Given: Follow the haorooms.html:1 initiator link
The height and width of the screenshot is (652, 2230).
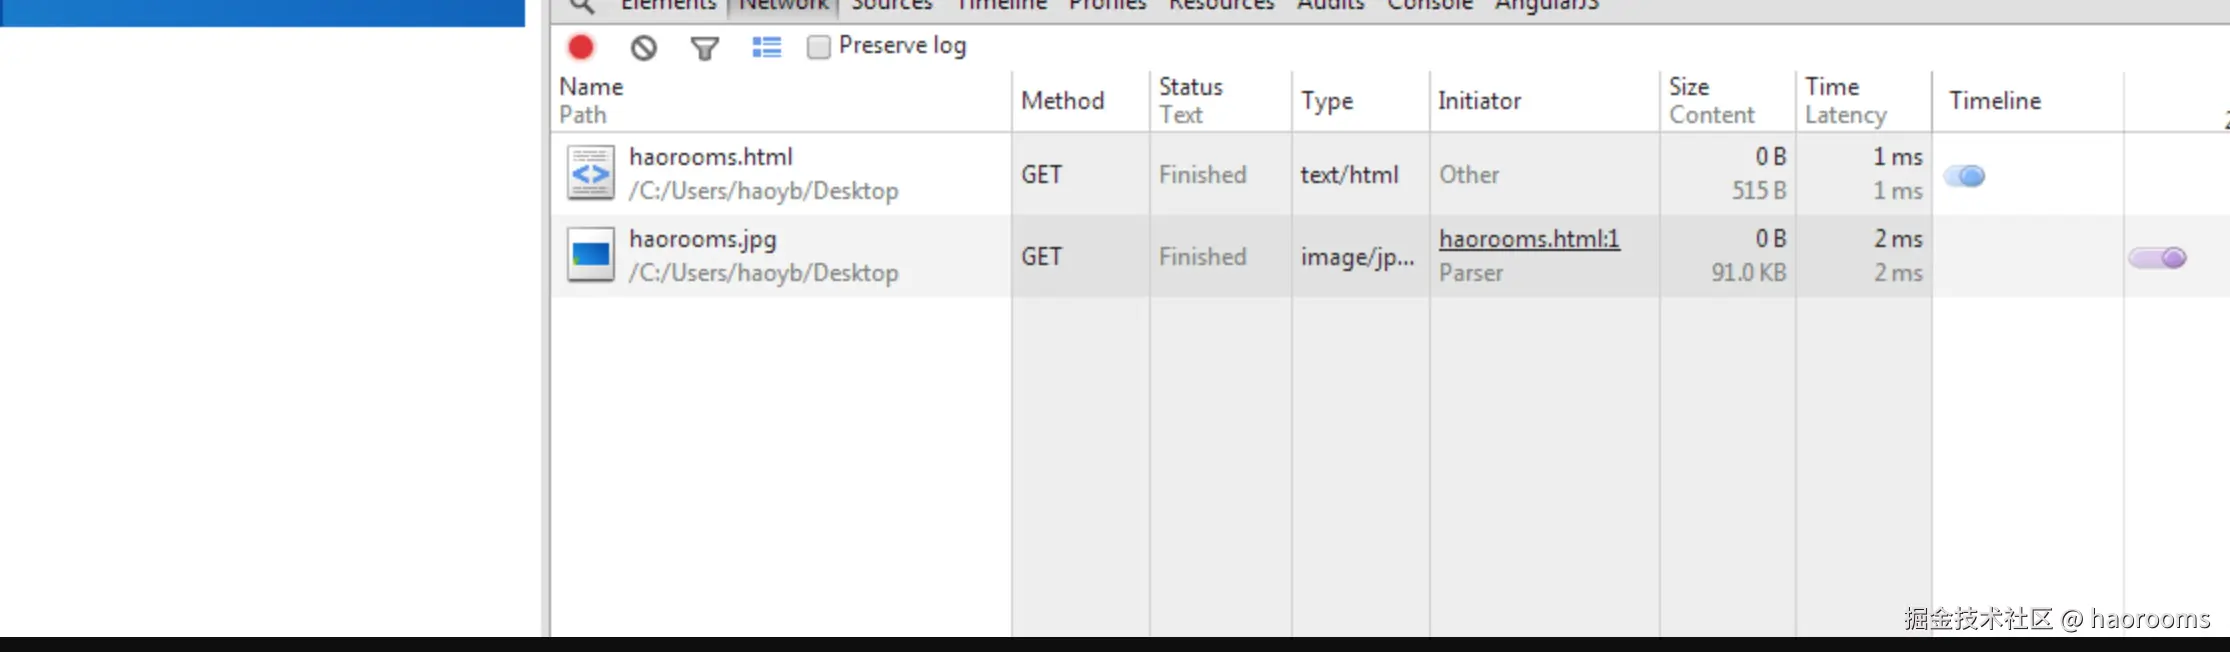Looking at the screenshot, I should [x=1529, y=239].
